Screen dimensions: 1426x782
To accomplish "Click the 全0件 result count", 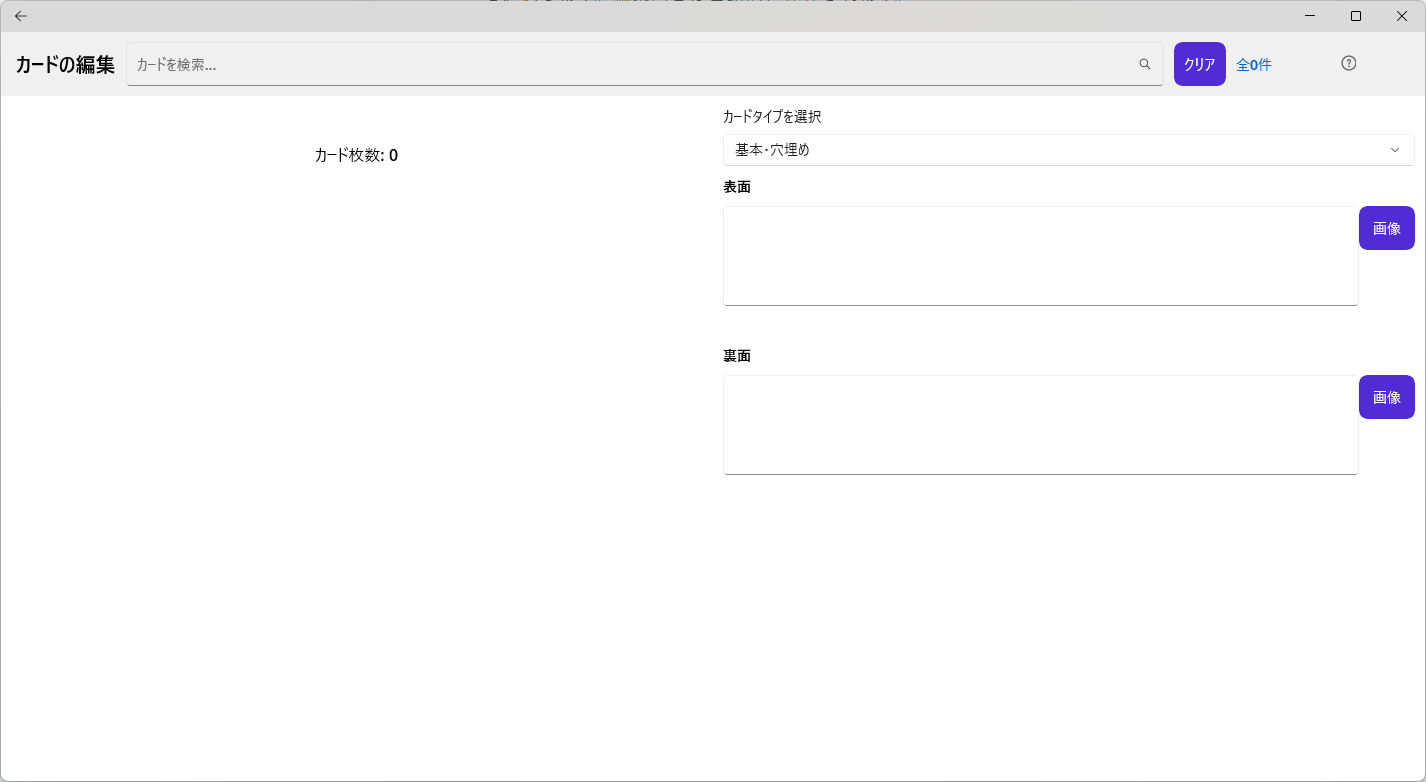I will pyautogui.click(x=1254, y=65).
